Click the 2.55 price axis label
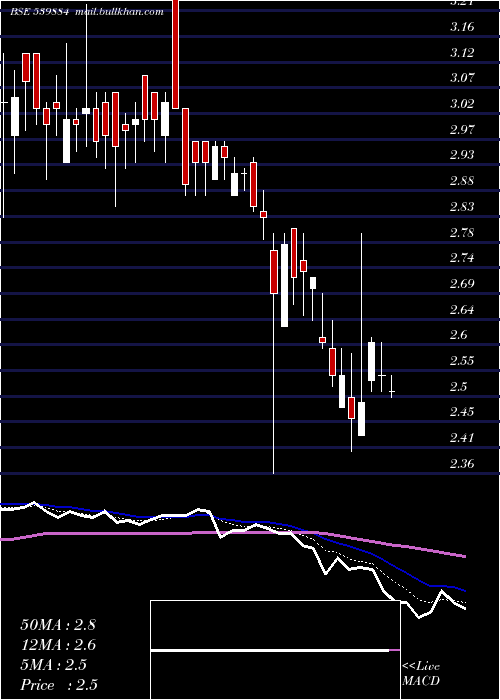This screenshot has width=500, height=700. click(x=462, y=361)
